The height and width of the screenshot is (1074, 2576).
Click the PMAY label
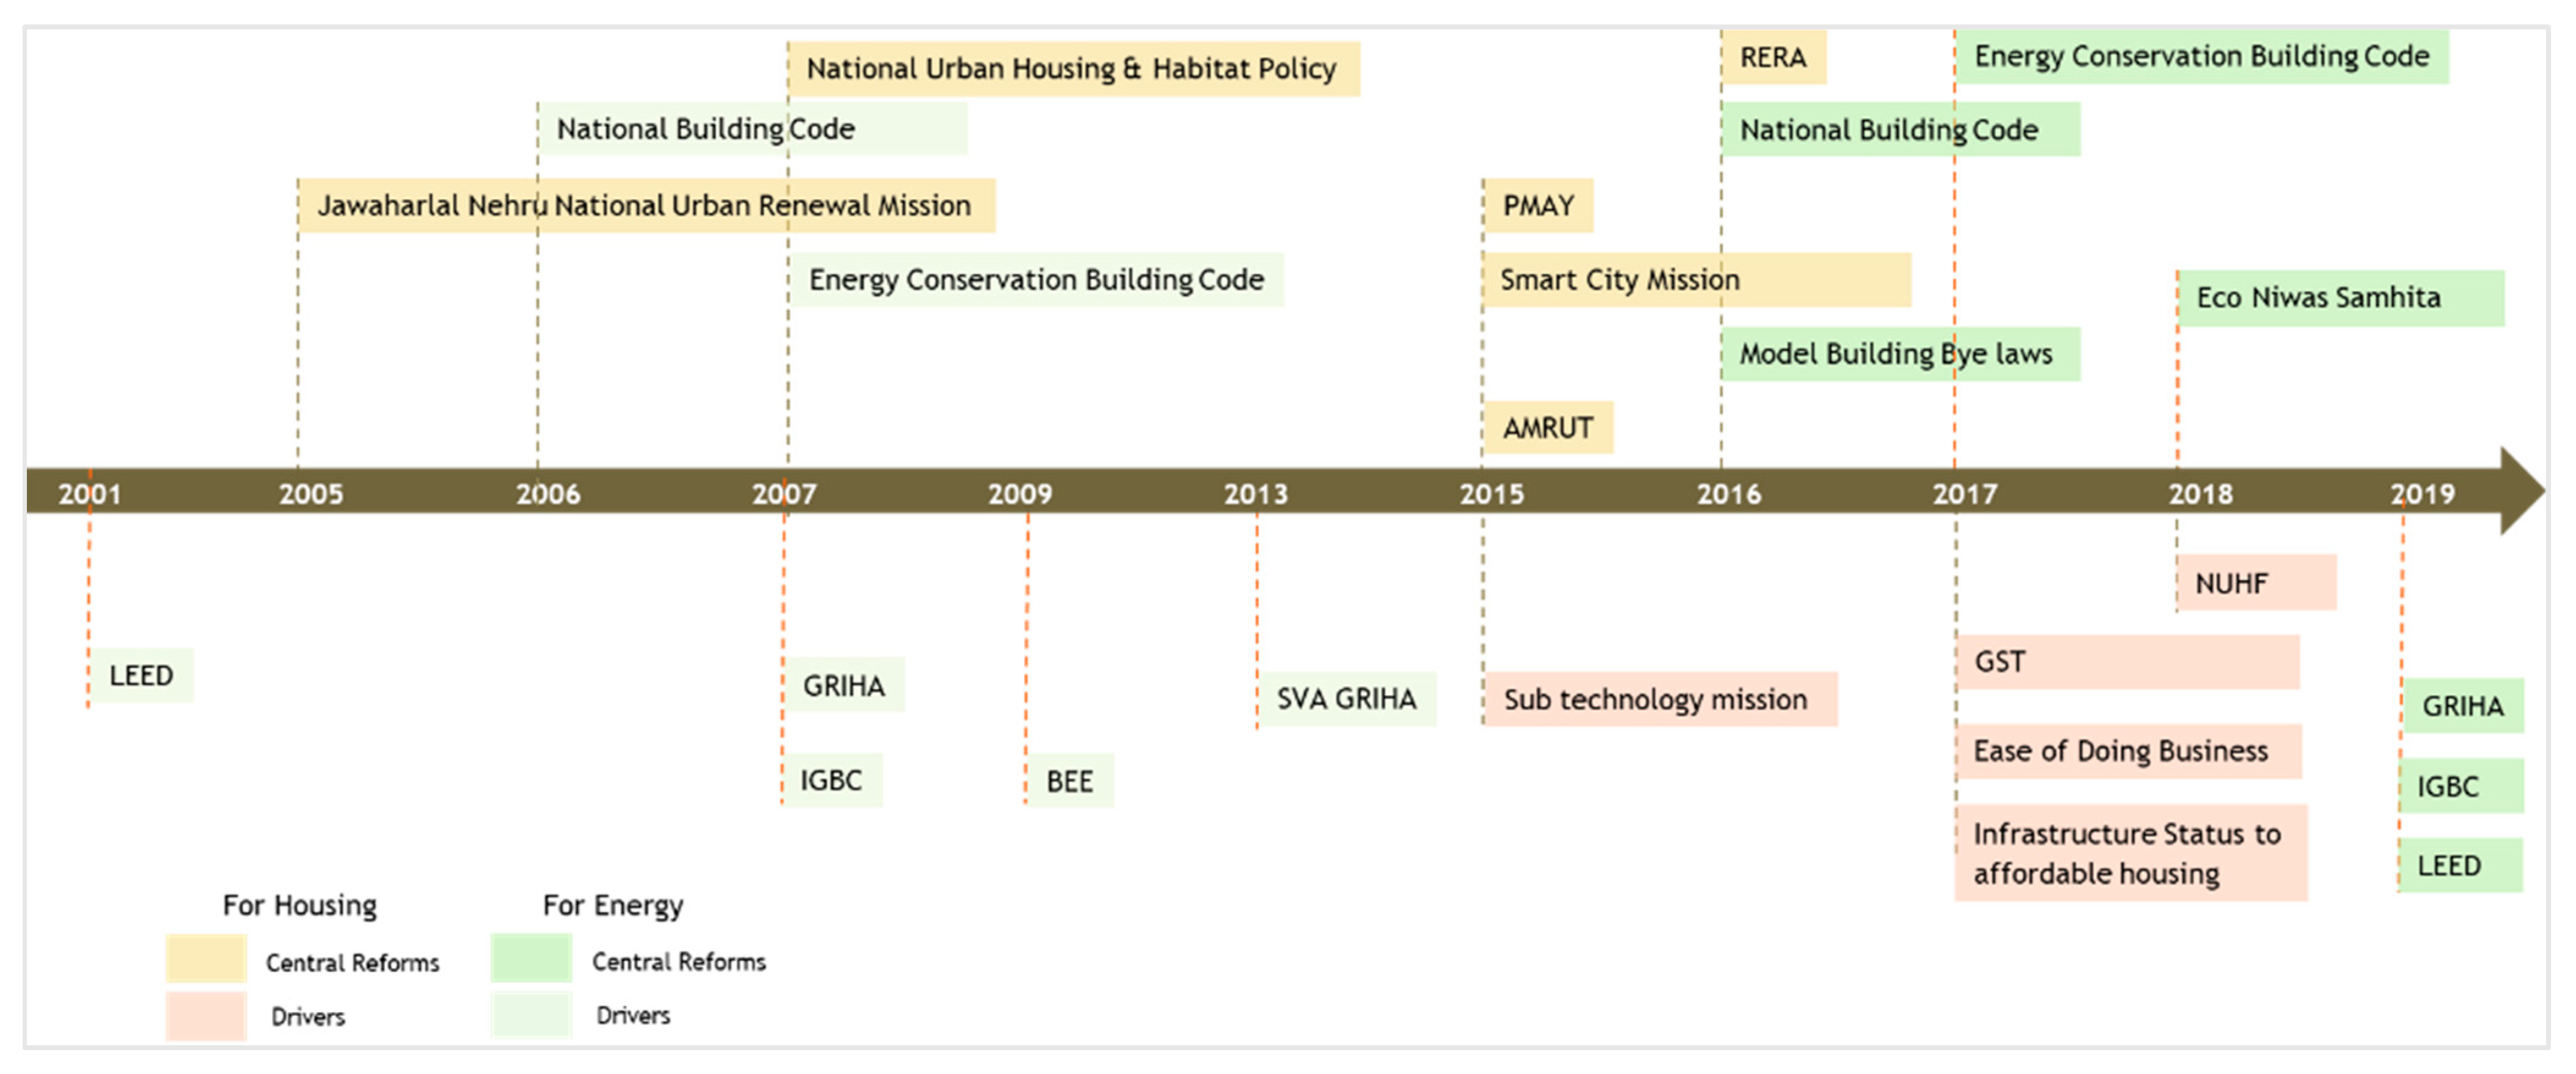coord(1538,205)
